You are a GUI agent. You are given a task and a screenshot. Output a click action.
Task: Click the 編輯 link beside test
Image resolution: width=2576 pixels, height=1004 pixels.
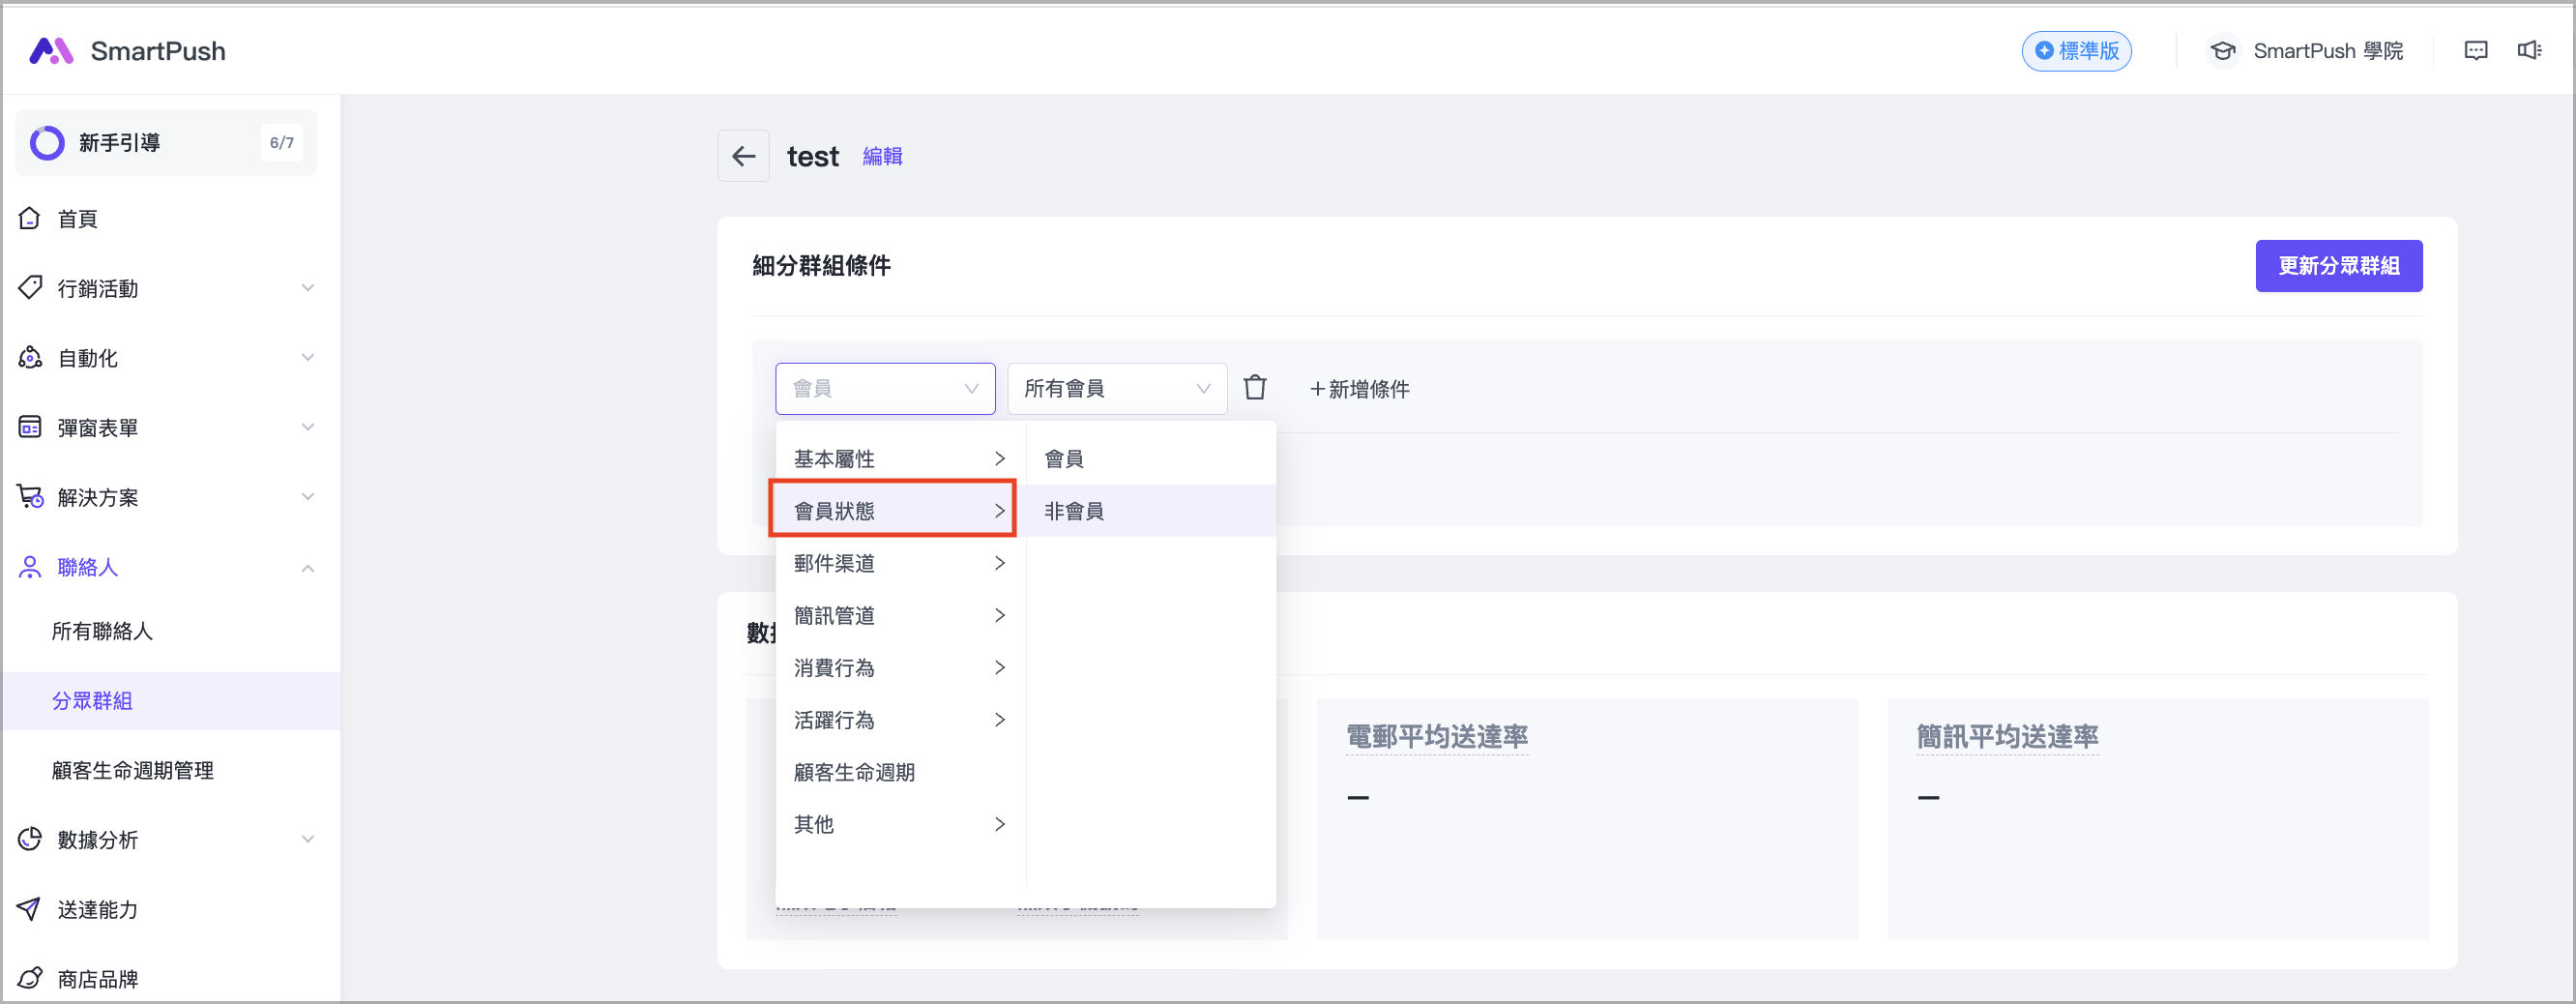click(x=882, y=157)
